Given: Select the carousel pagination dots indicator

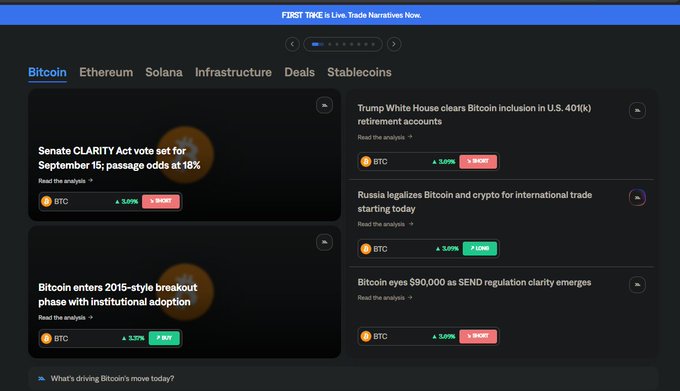Looking at the screenshot, I should (x=343, y=44).
